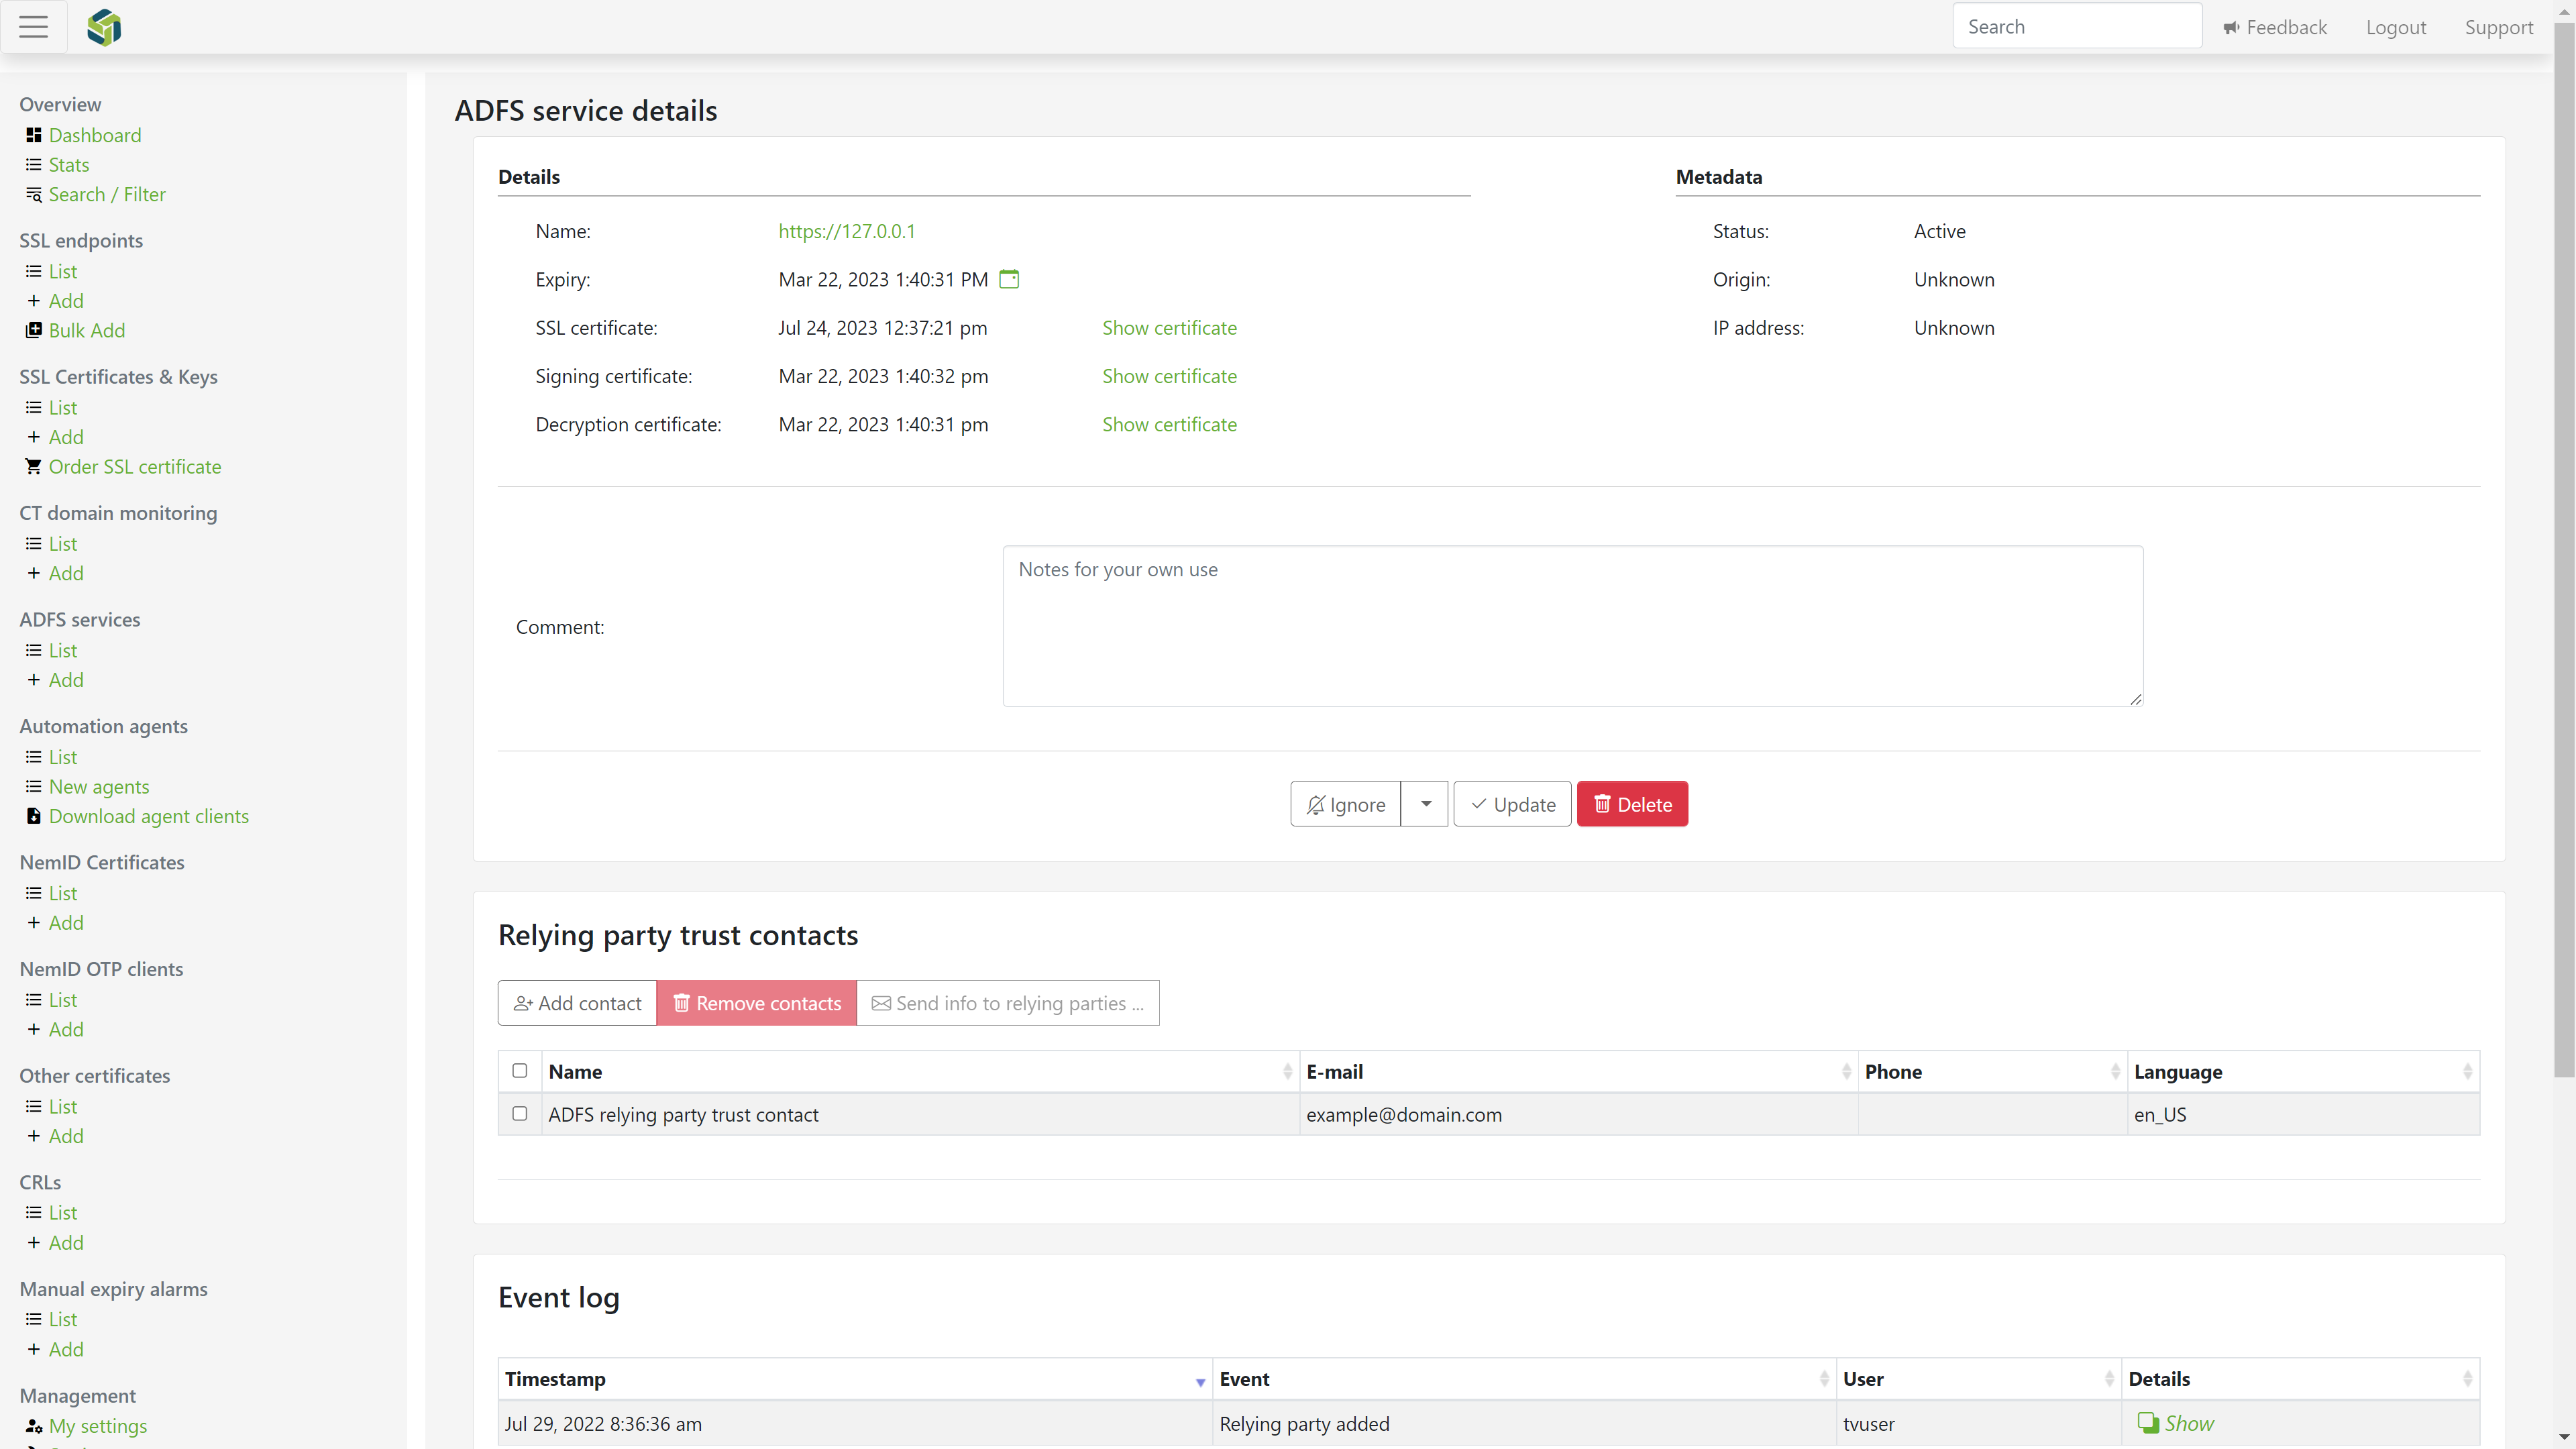Click Send info to relying parties button
The width and height of the screenshot is (2576, 1449).
[x=1008, y=1003]
